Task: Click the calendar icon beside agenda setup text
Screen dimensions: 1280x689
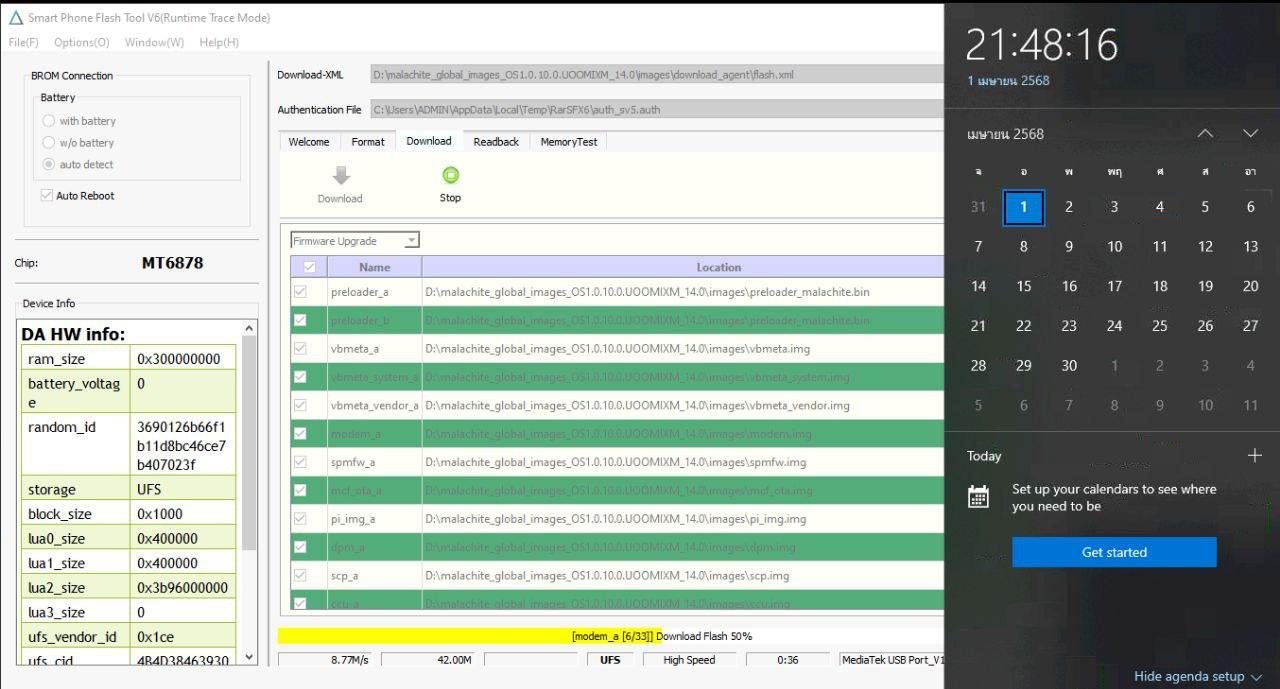Action: click(979, 497)
